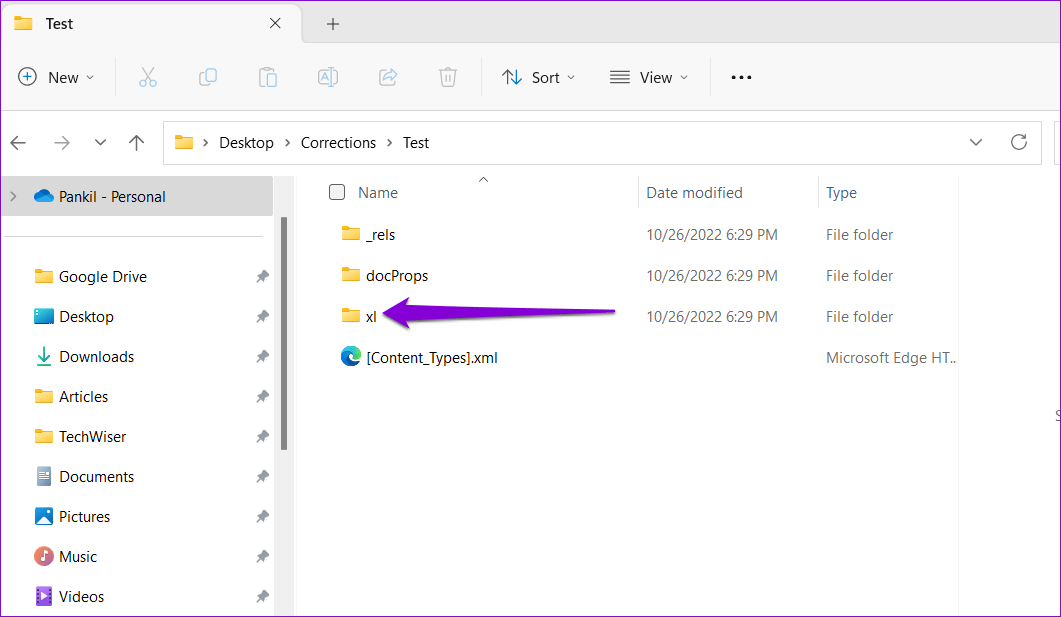Open the View layout dropdown
The width and height of the screenshot is (1061, 617).
tap(649, 77)
